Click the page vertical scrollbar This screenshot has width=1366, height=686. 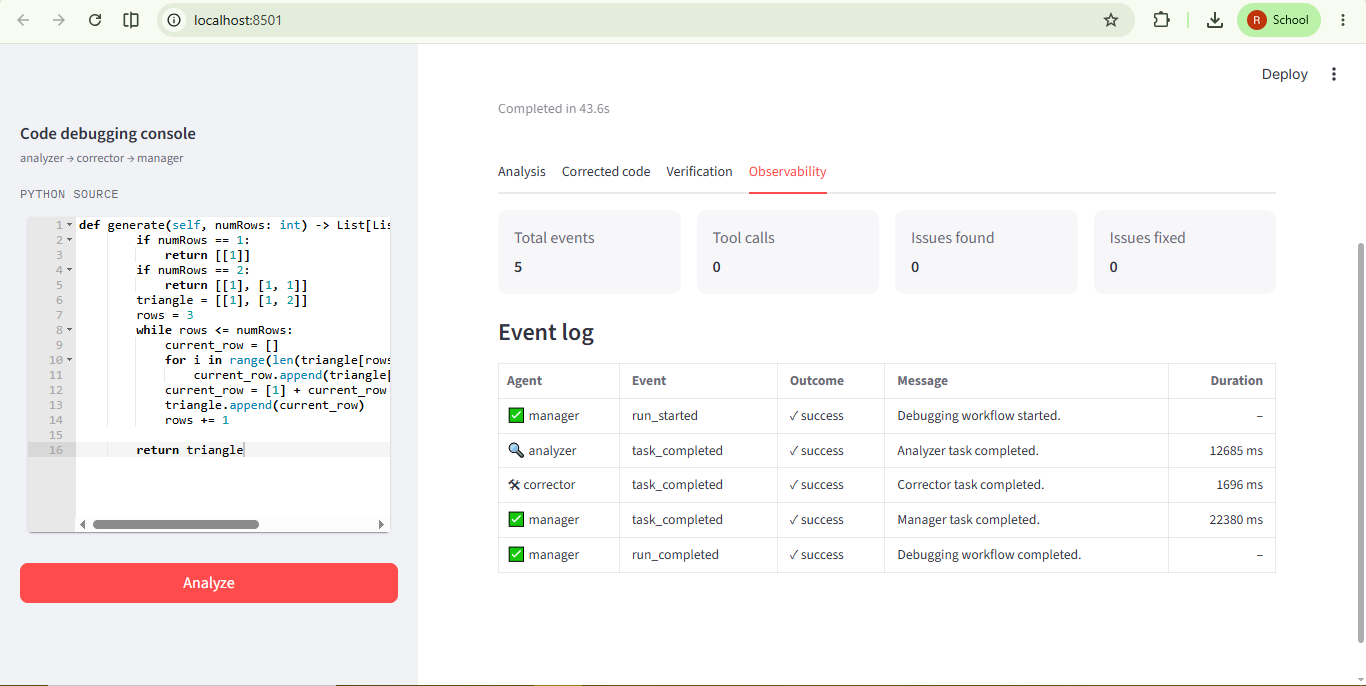click(x=1360, y=442)
